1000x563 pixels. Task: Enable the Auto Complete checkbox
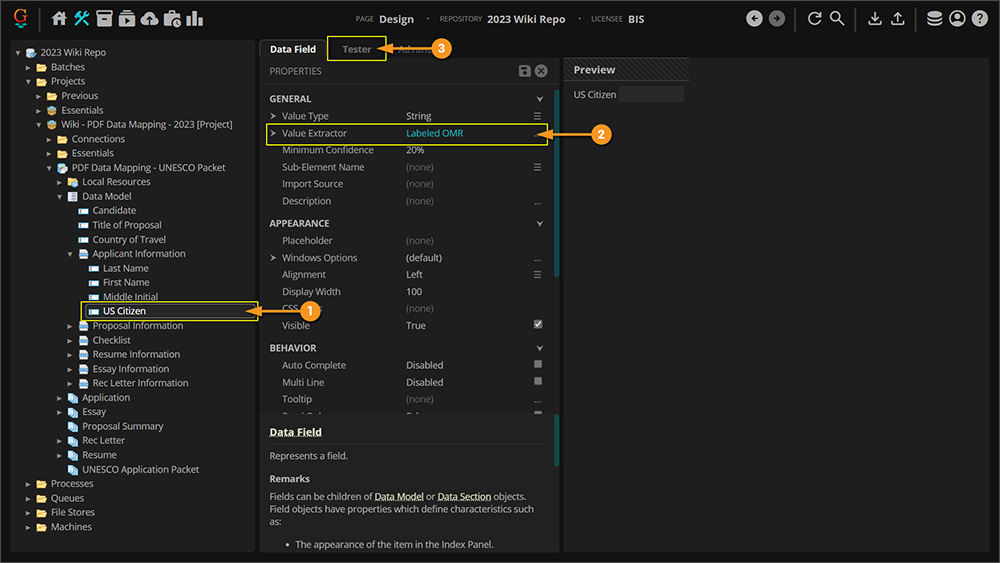coord(538,365)
